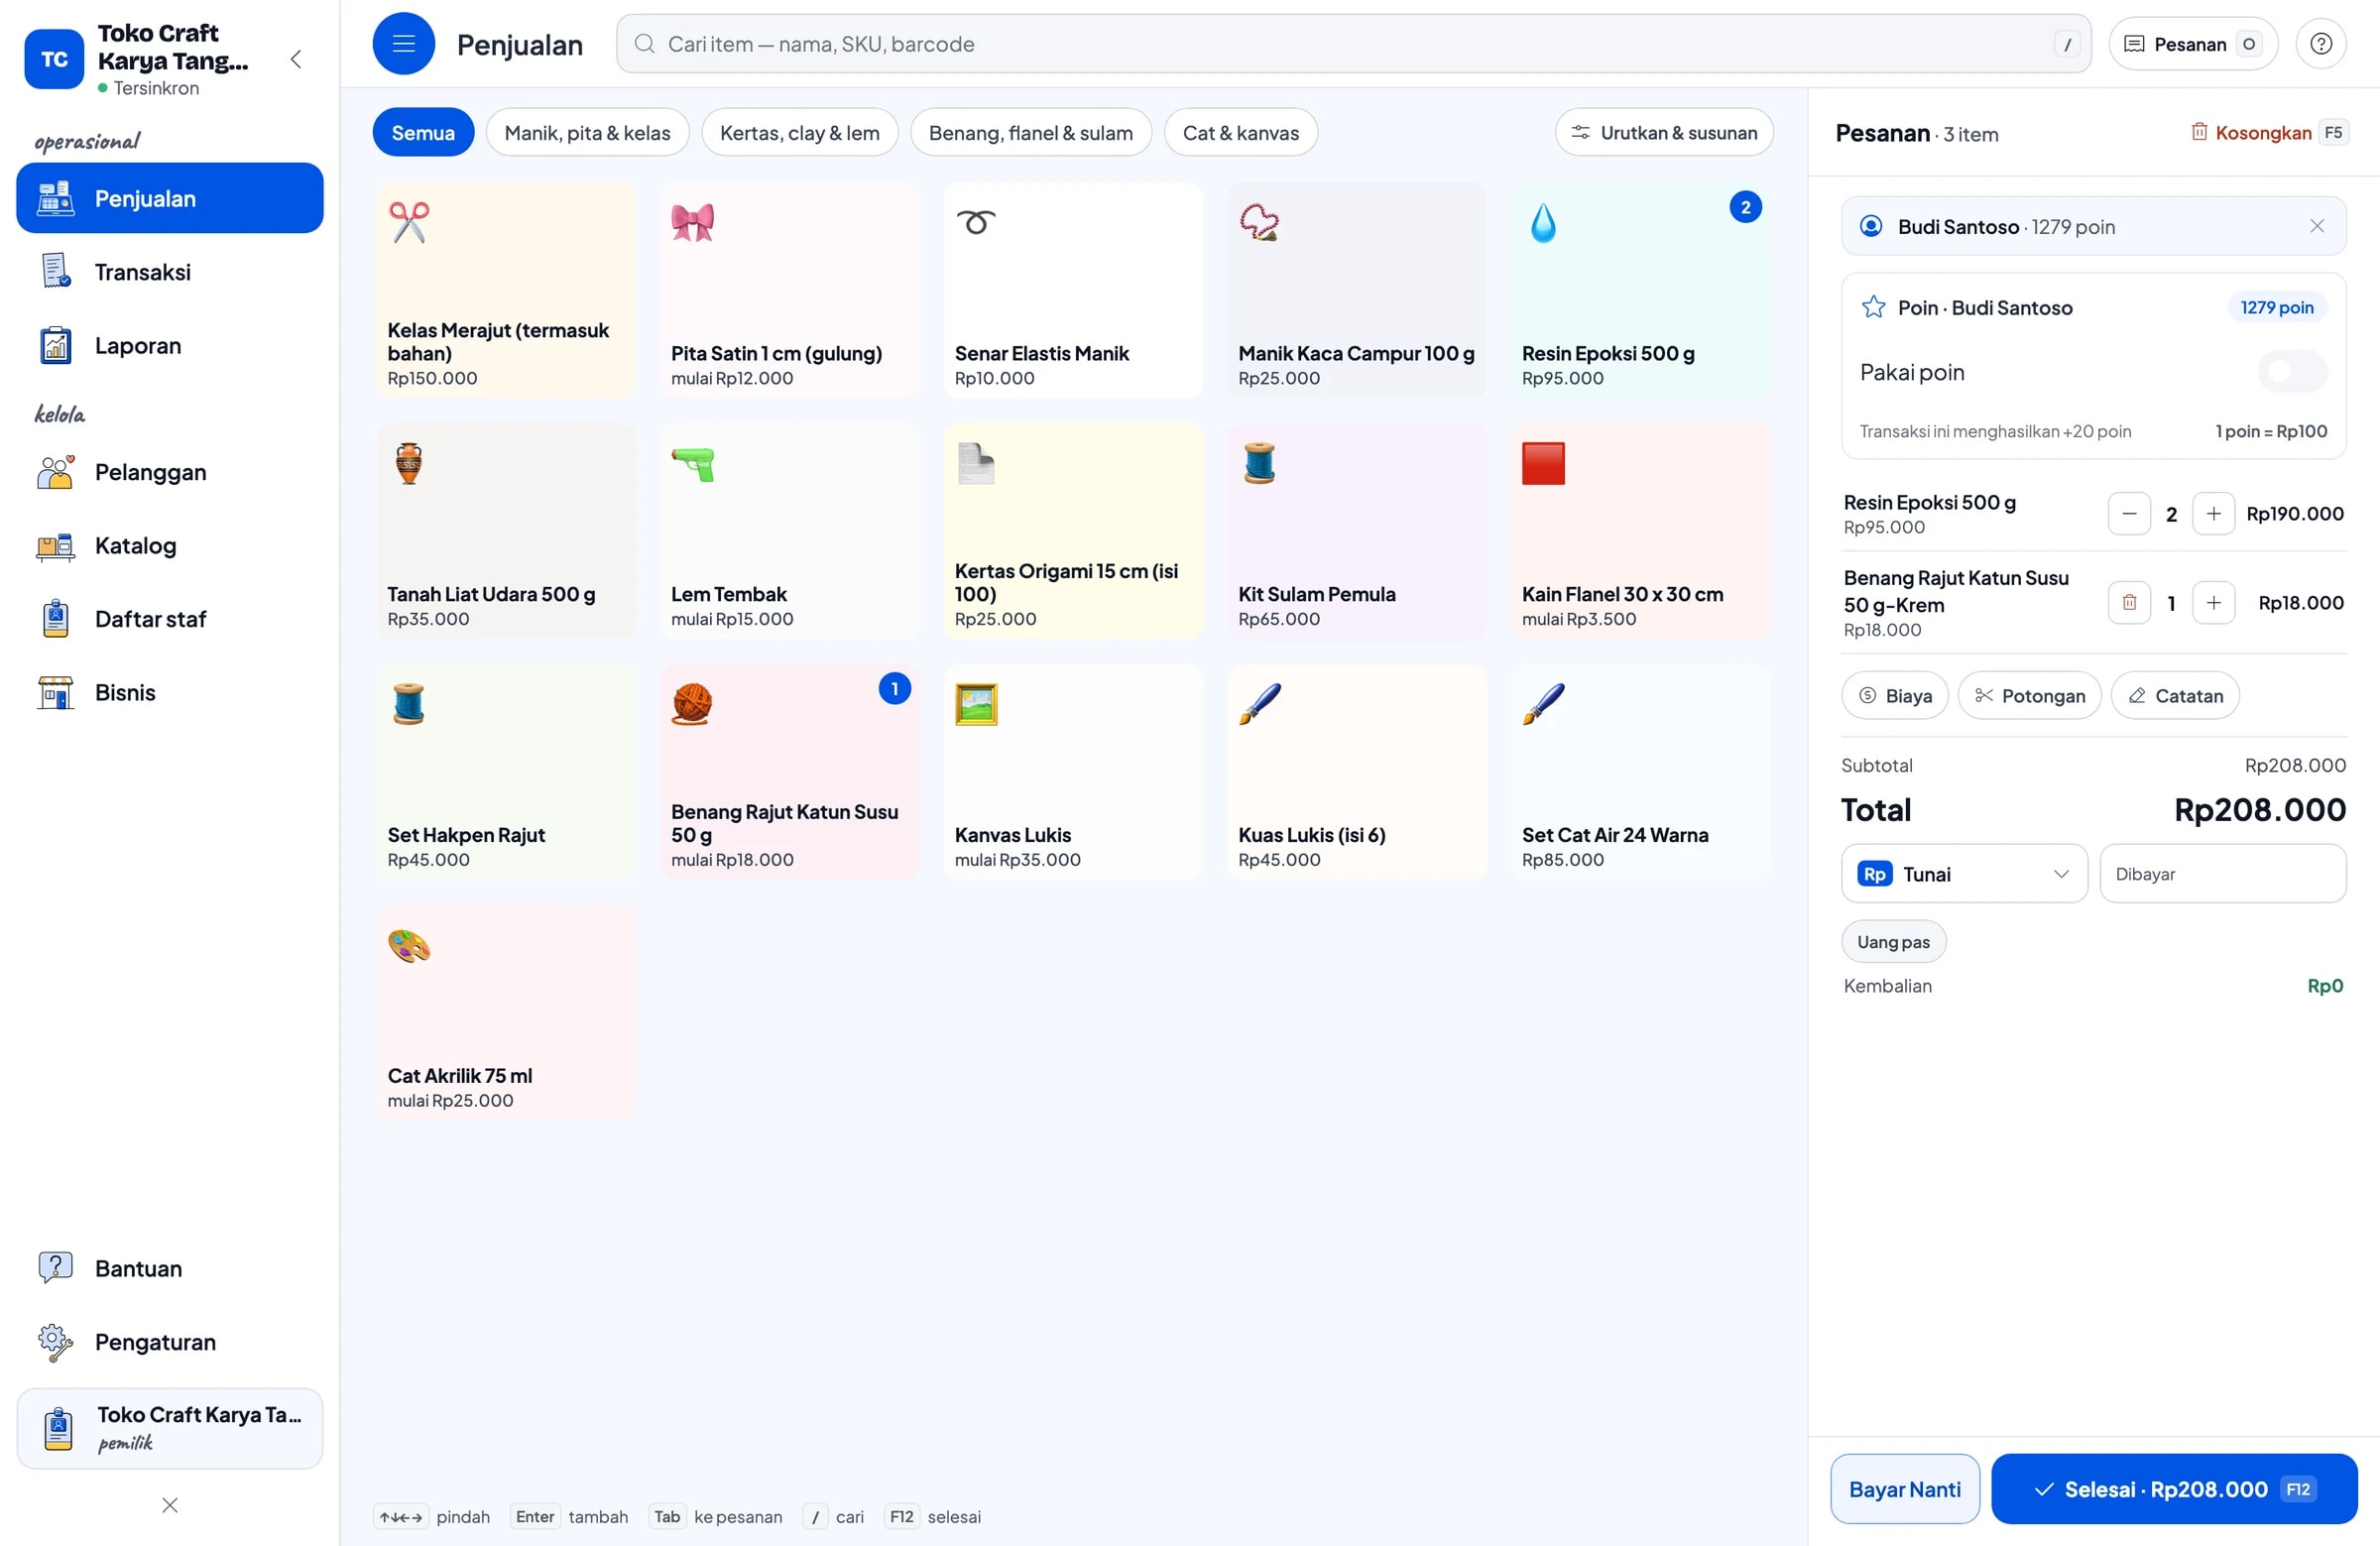This screenshot has height=1546, width=2380.
Task: Add a Biaya to the order
Action: coord(1895,696)
